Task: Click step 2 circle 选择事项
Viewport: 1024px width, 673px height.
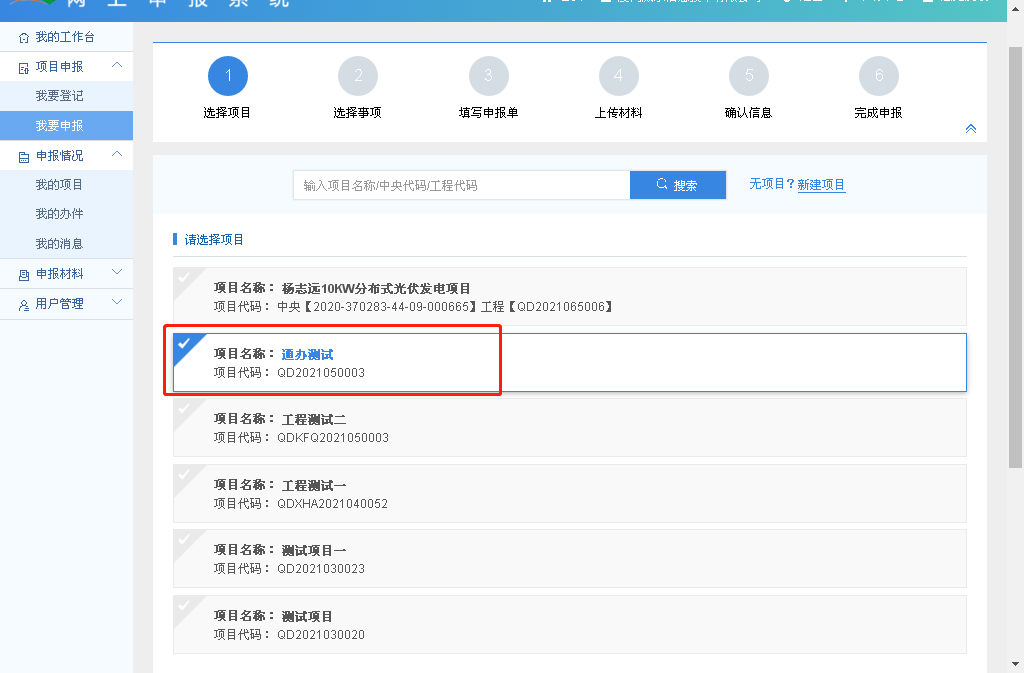Action: [358, 77]
